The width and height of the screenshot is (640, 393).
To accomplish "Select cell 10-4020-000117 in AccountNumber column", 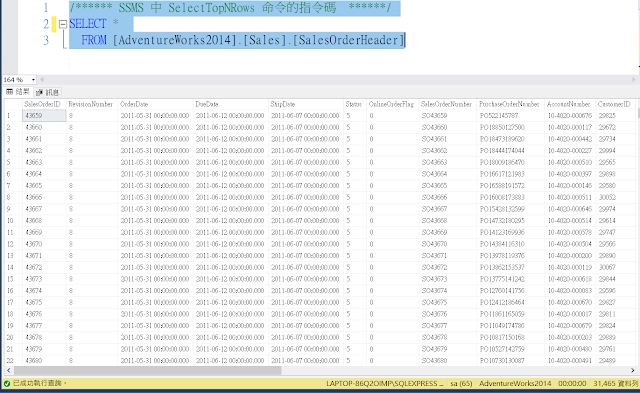I will pyautogui.click(x=570, y=127).
